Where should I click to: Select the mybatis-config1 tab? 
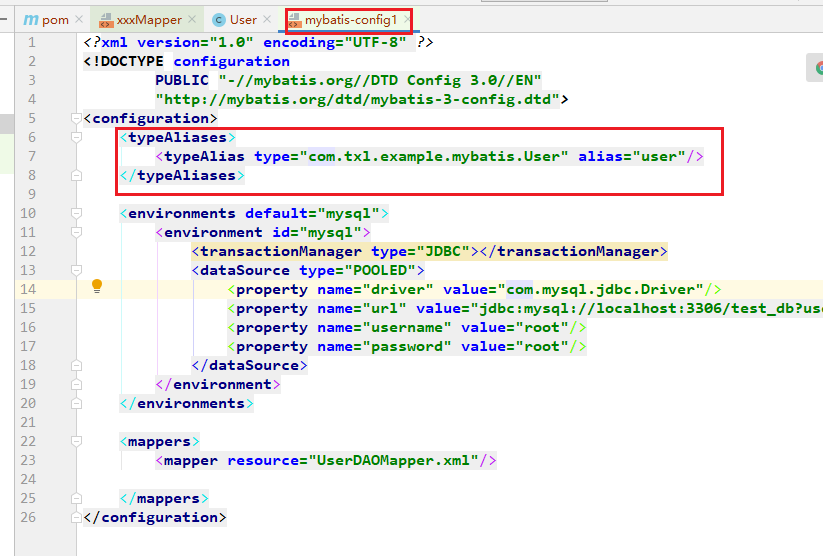(351, 20)
